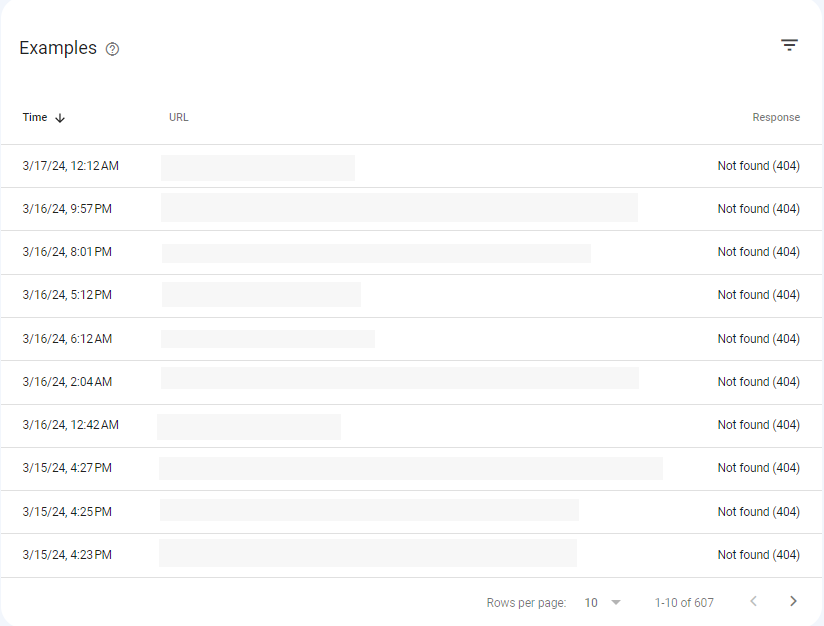Sort the table by the Response column
The height and width of the screenshot is (626, 824).
click(776, 117)
